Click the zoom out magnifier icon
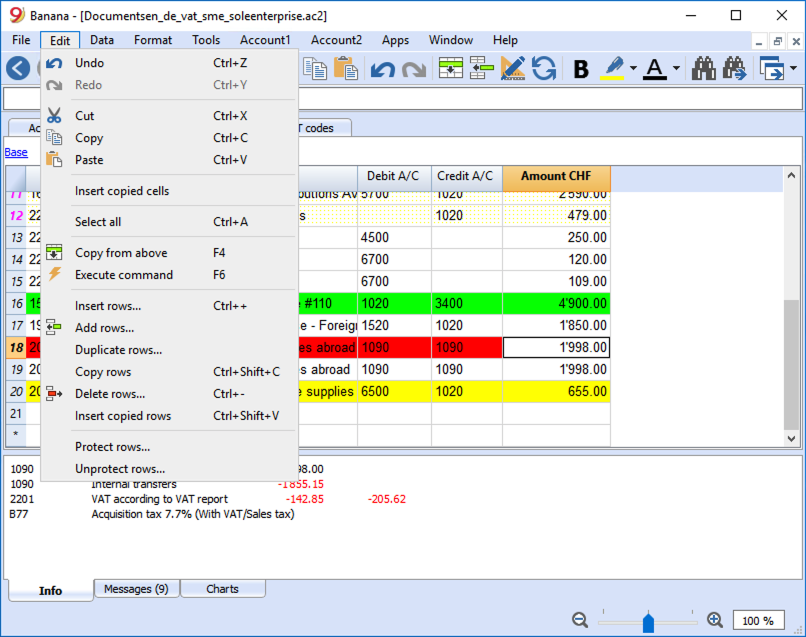This screenshot has width=806, height=637. coord(580,620)
